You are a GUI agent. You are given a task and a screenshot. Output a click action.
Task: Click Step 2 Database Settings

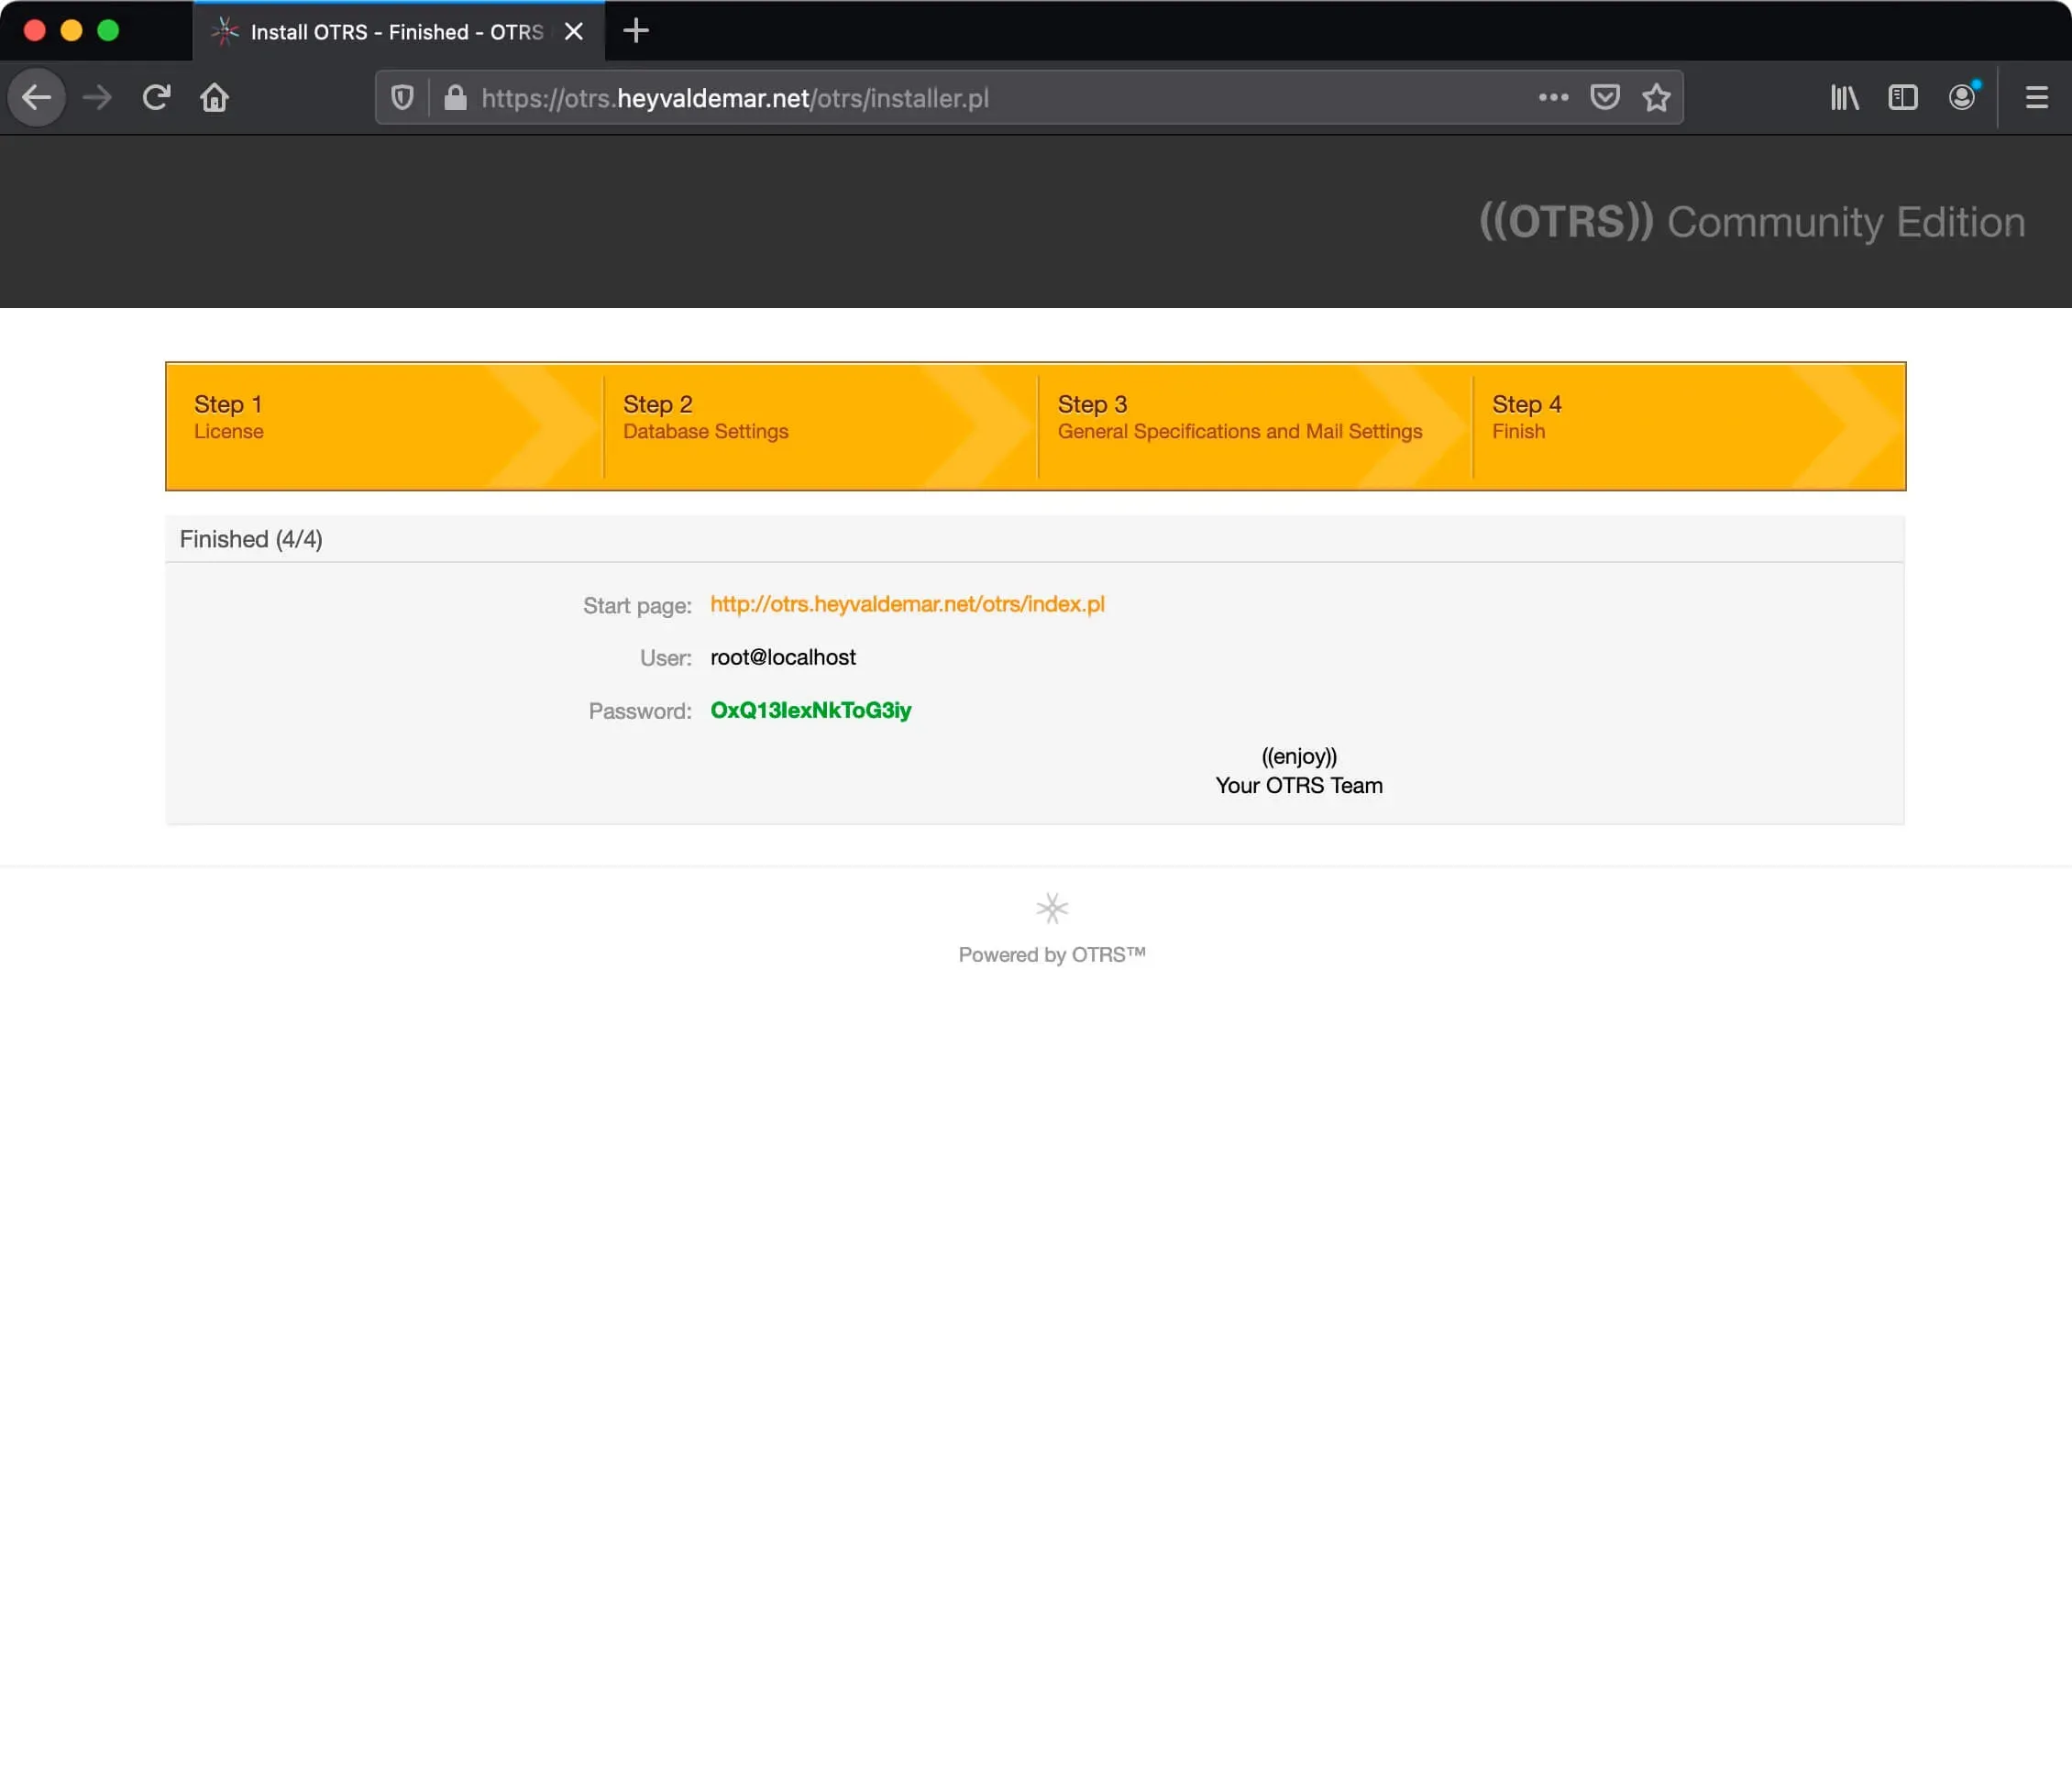coord(705,417)
